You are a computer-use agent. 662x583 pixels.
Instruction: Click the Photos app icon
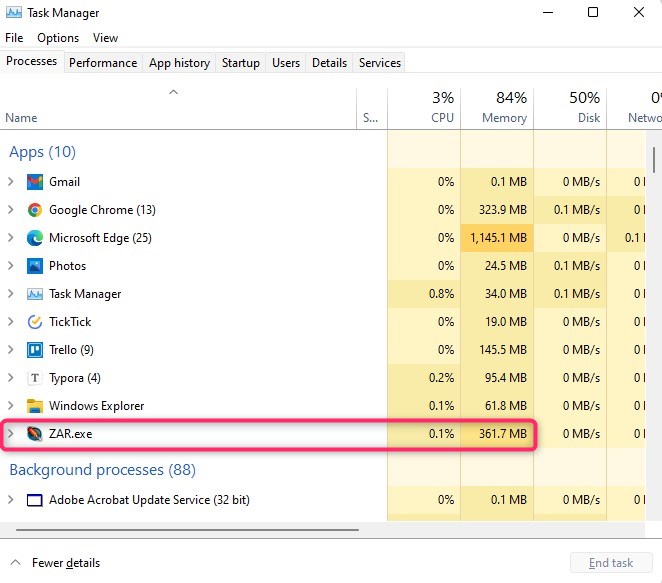point(35,266)
